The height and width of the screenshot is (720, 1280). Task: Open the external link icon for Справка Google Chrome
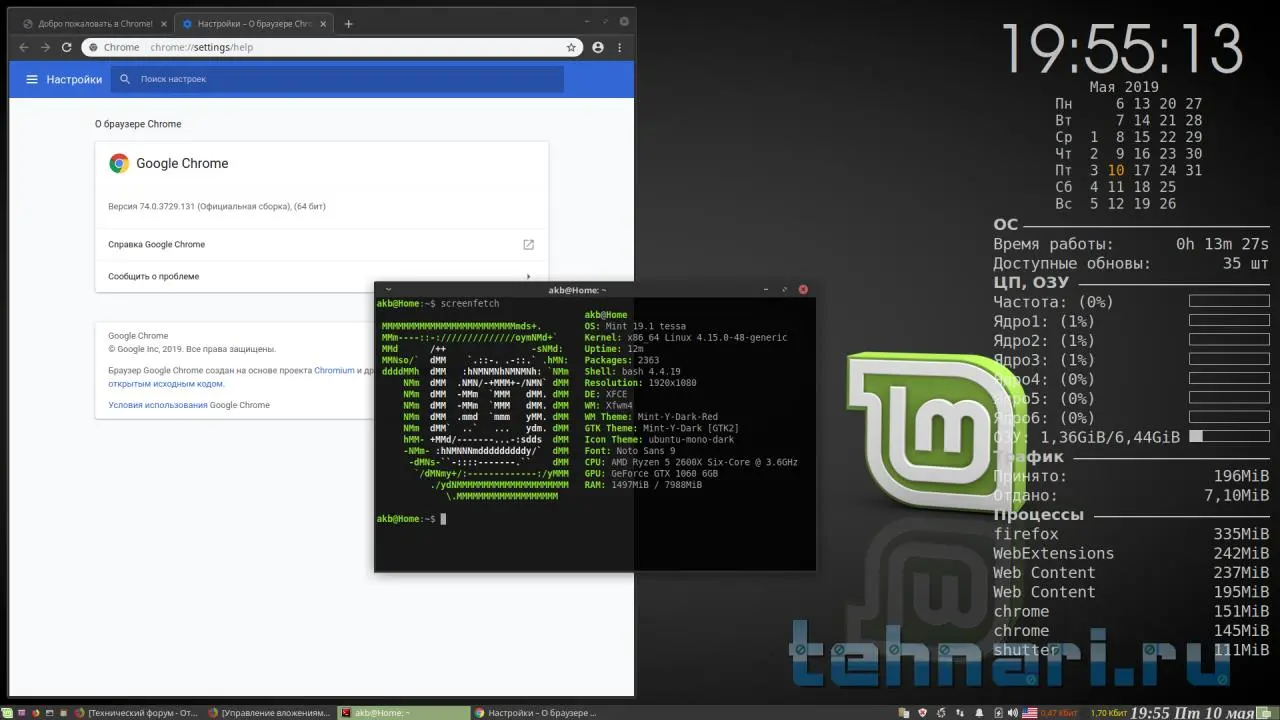(x=529, y=244)
